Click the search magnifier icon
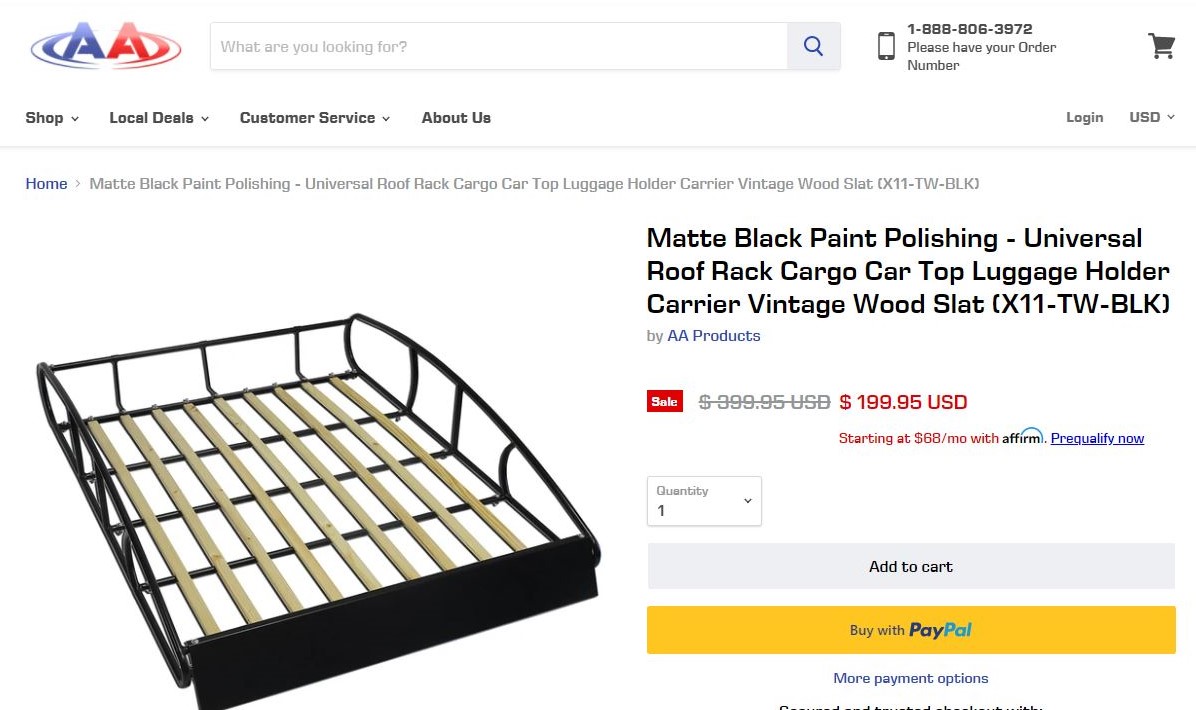Screen dimensions: 1196x710 (813, 46)
